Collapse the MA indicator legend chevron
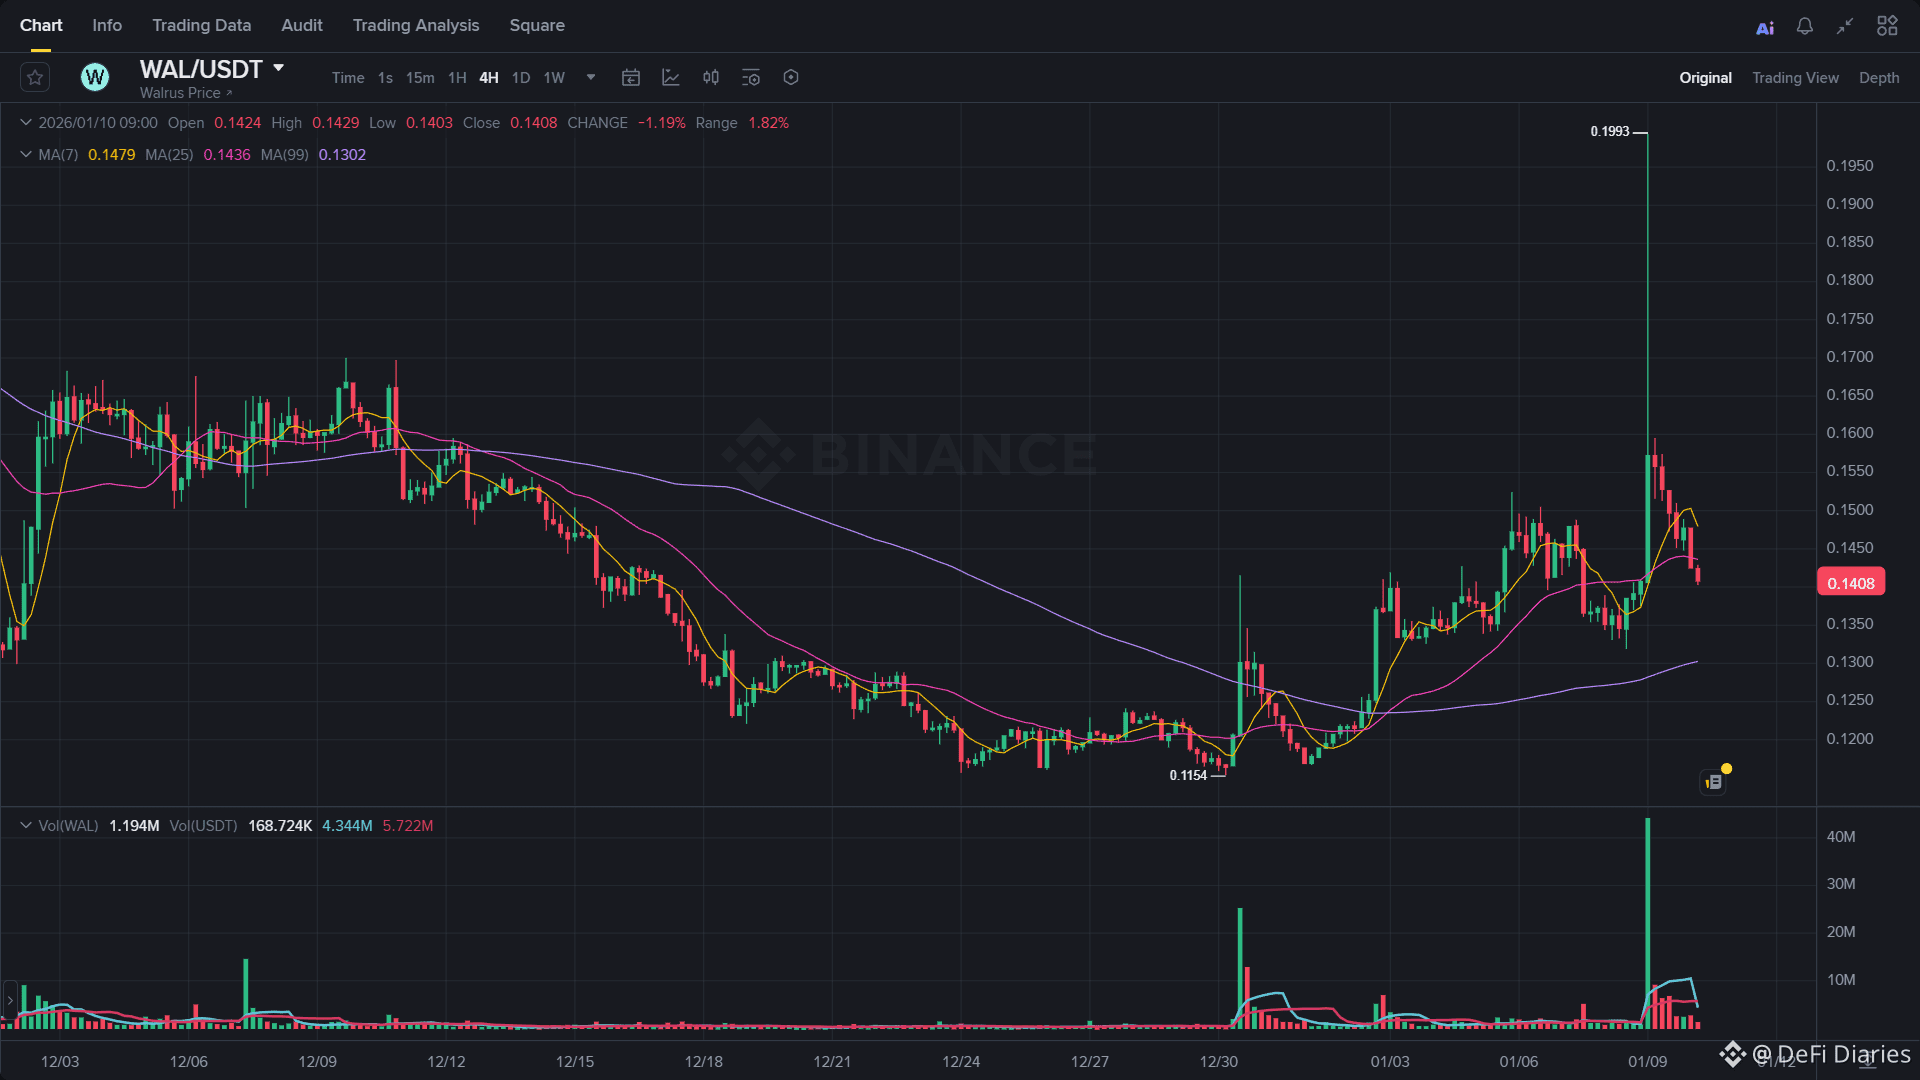The height and width of the screenshot is (1080, 1920). tap(26, 154)
